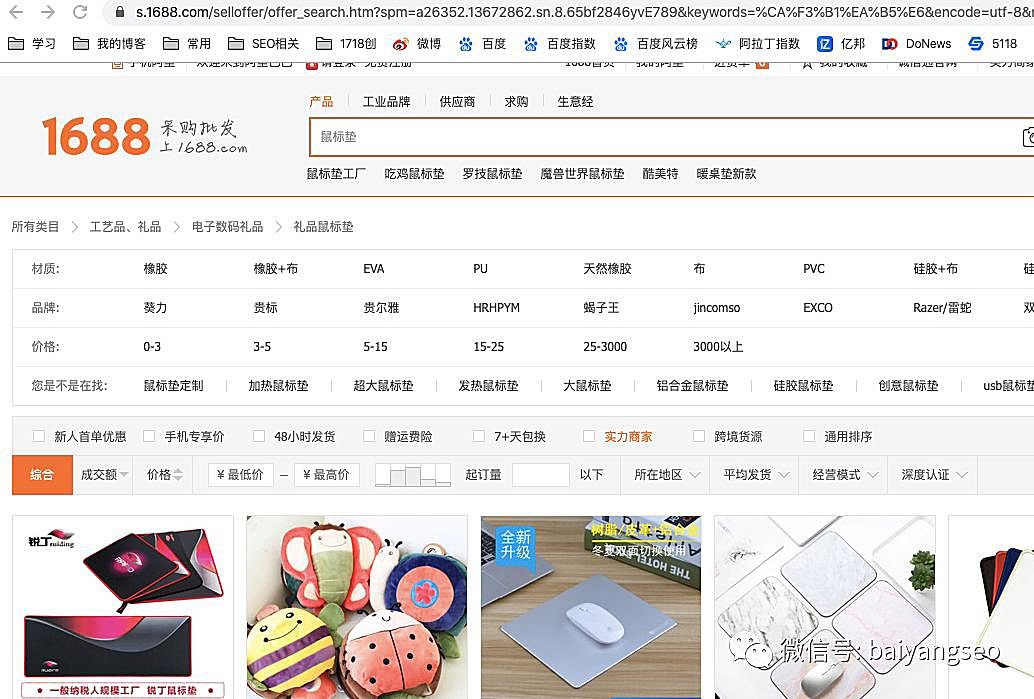Open the 所在地区 dropdown
Image resolution: width=1034 pixels, height=699 pixels.
[666, 475]
